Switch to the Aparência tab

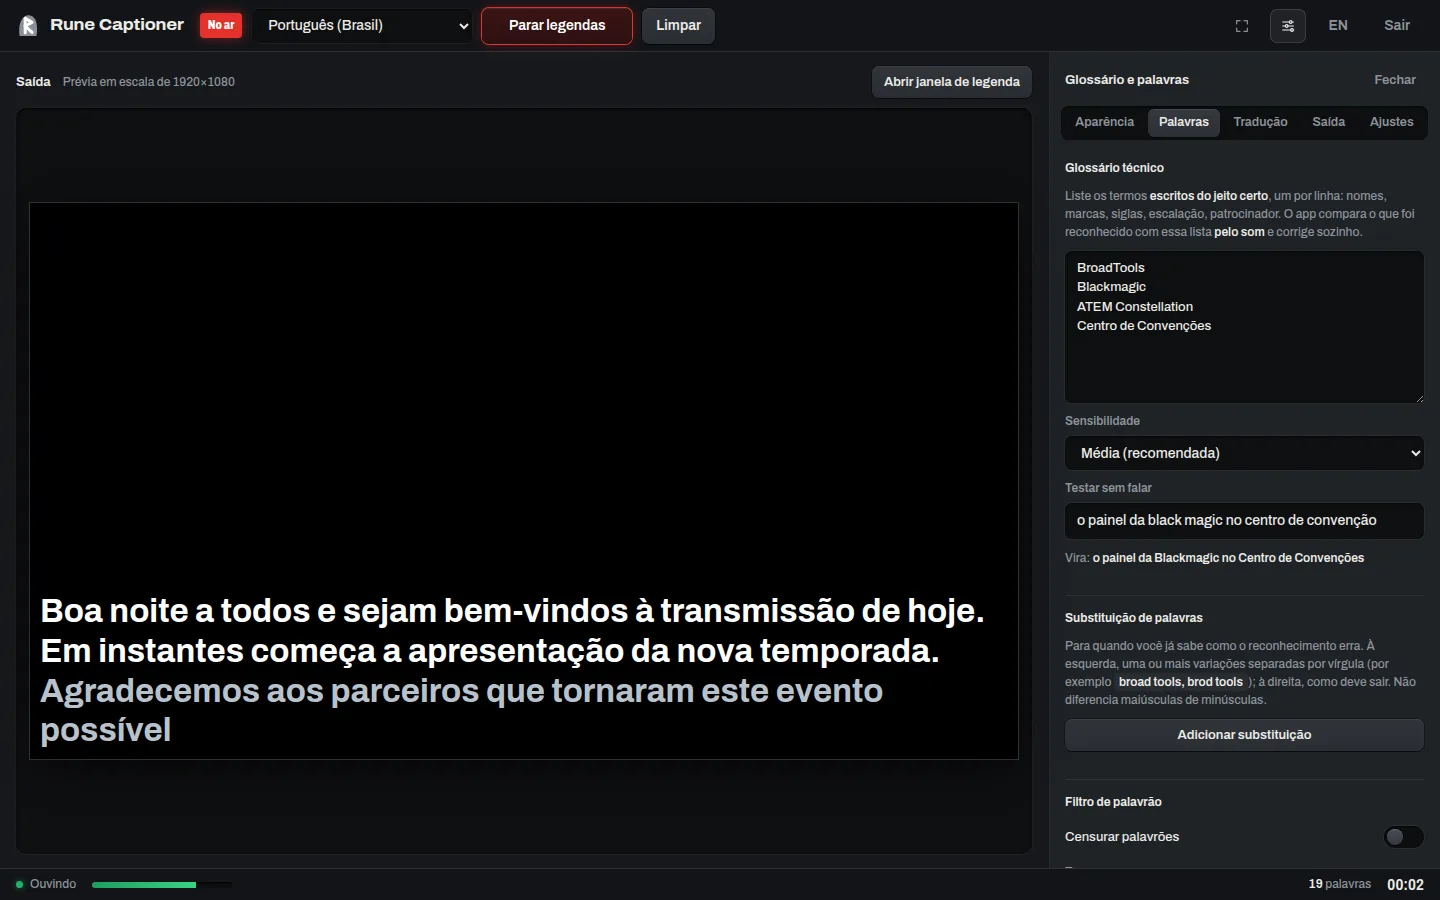click(x=1104, y=122)
